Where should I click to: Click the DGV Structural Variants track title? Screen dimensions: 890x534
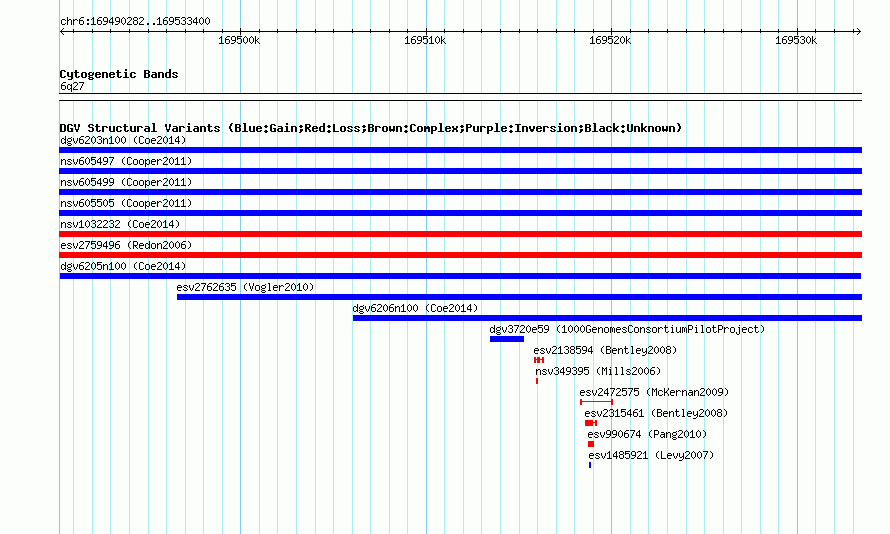[x=371, y=128]
